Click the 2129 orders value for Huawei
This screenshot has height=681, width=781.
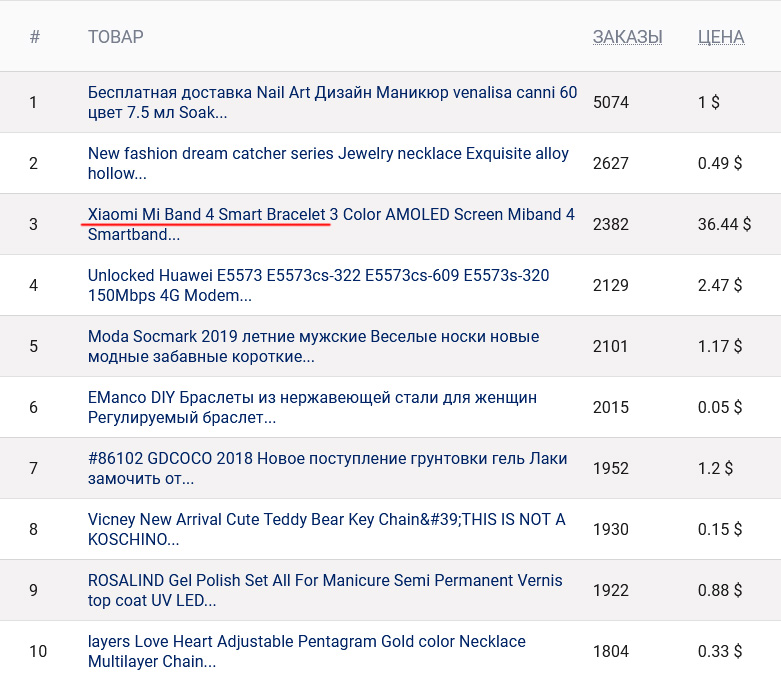click(611, 285)
